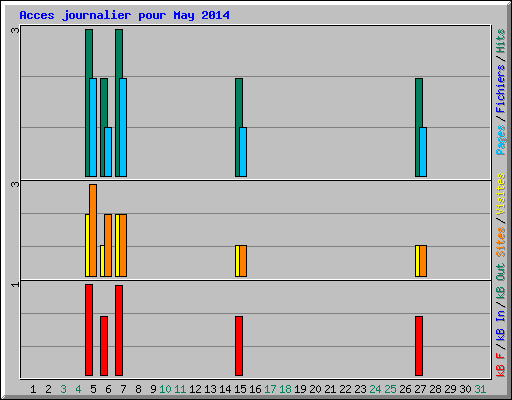Click the green day '11' x-axis label
Viewport: 512px width, 400px height.
180,389
